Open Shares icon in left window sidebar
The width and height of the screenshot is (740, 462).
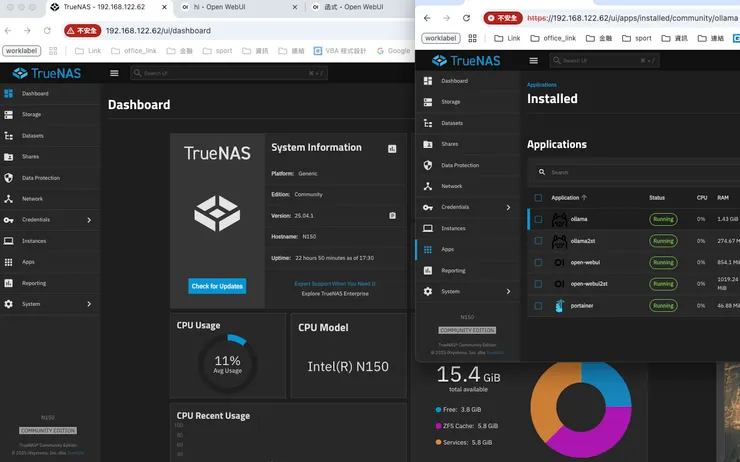[x=8, y=157]
